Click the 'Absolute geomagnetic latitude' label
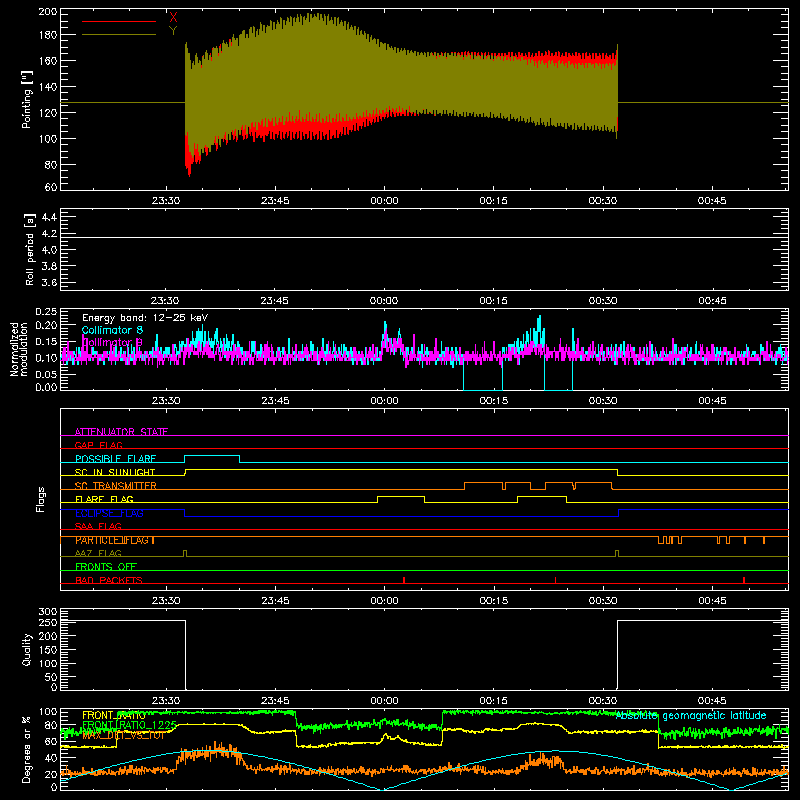 pos(691,716)
